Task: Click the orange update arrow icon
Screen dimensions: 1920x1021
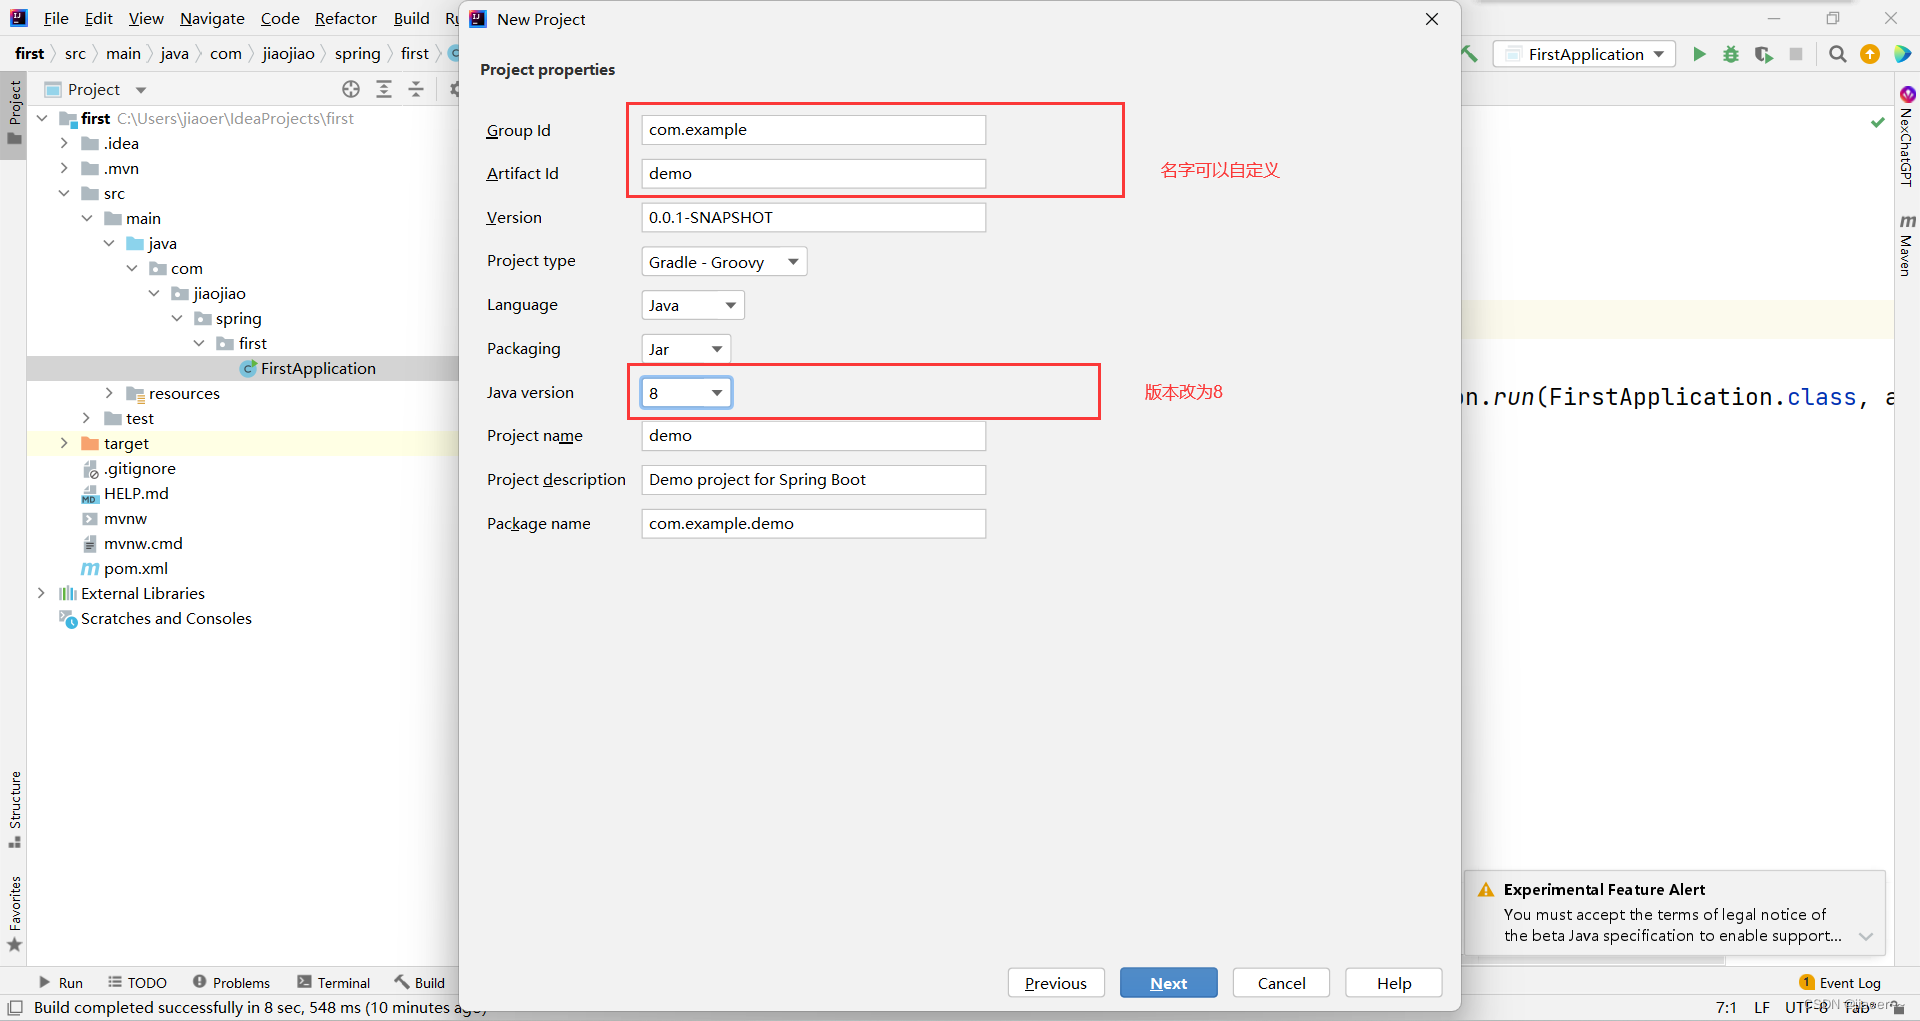Action: [1870, 54]
